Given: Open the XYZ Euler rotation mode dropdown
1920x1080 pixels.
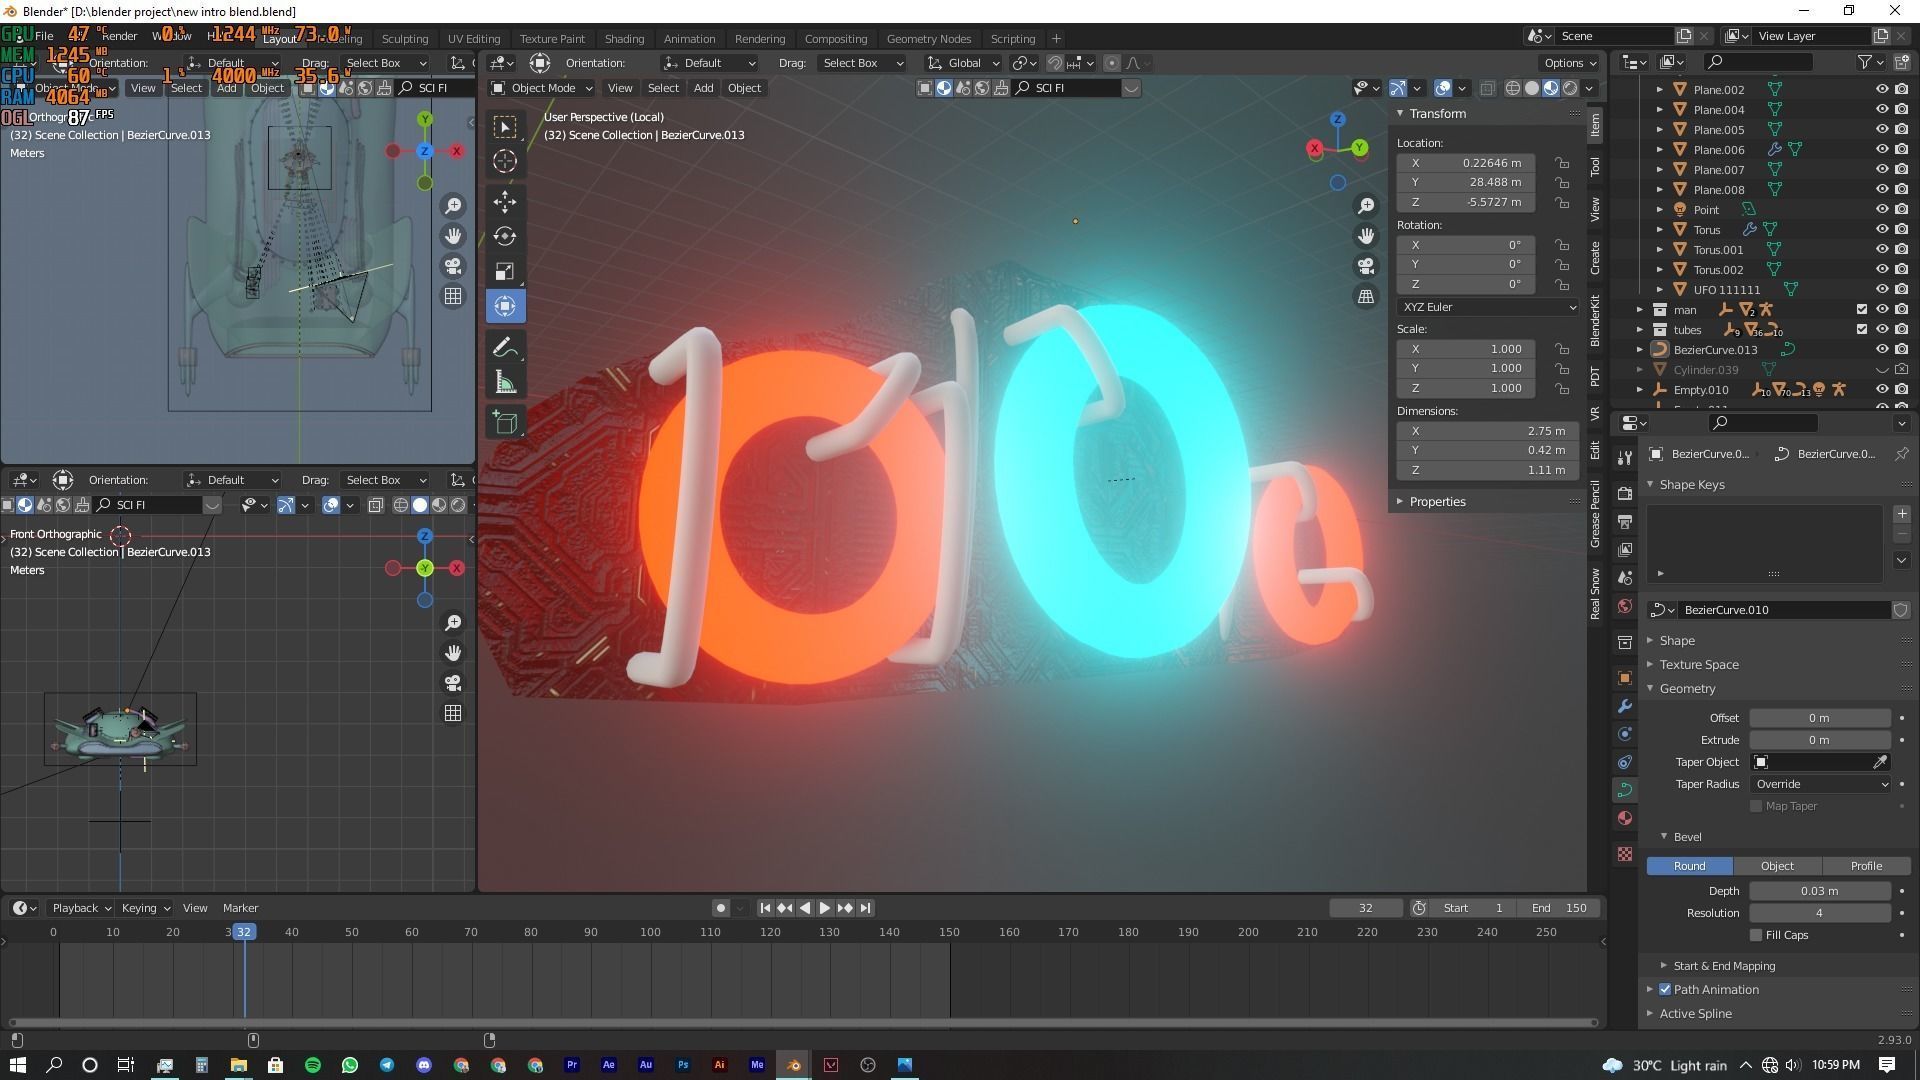Looking at the screenshot, I should [1487, 307].
